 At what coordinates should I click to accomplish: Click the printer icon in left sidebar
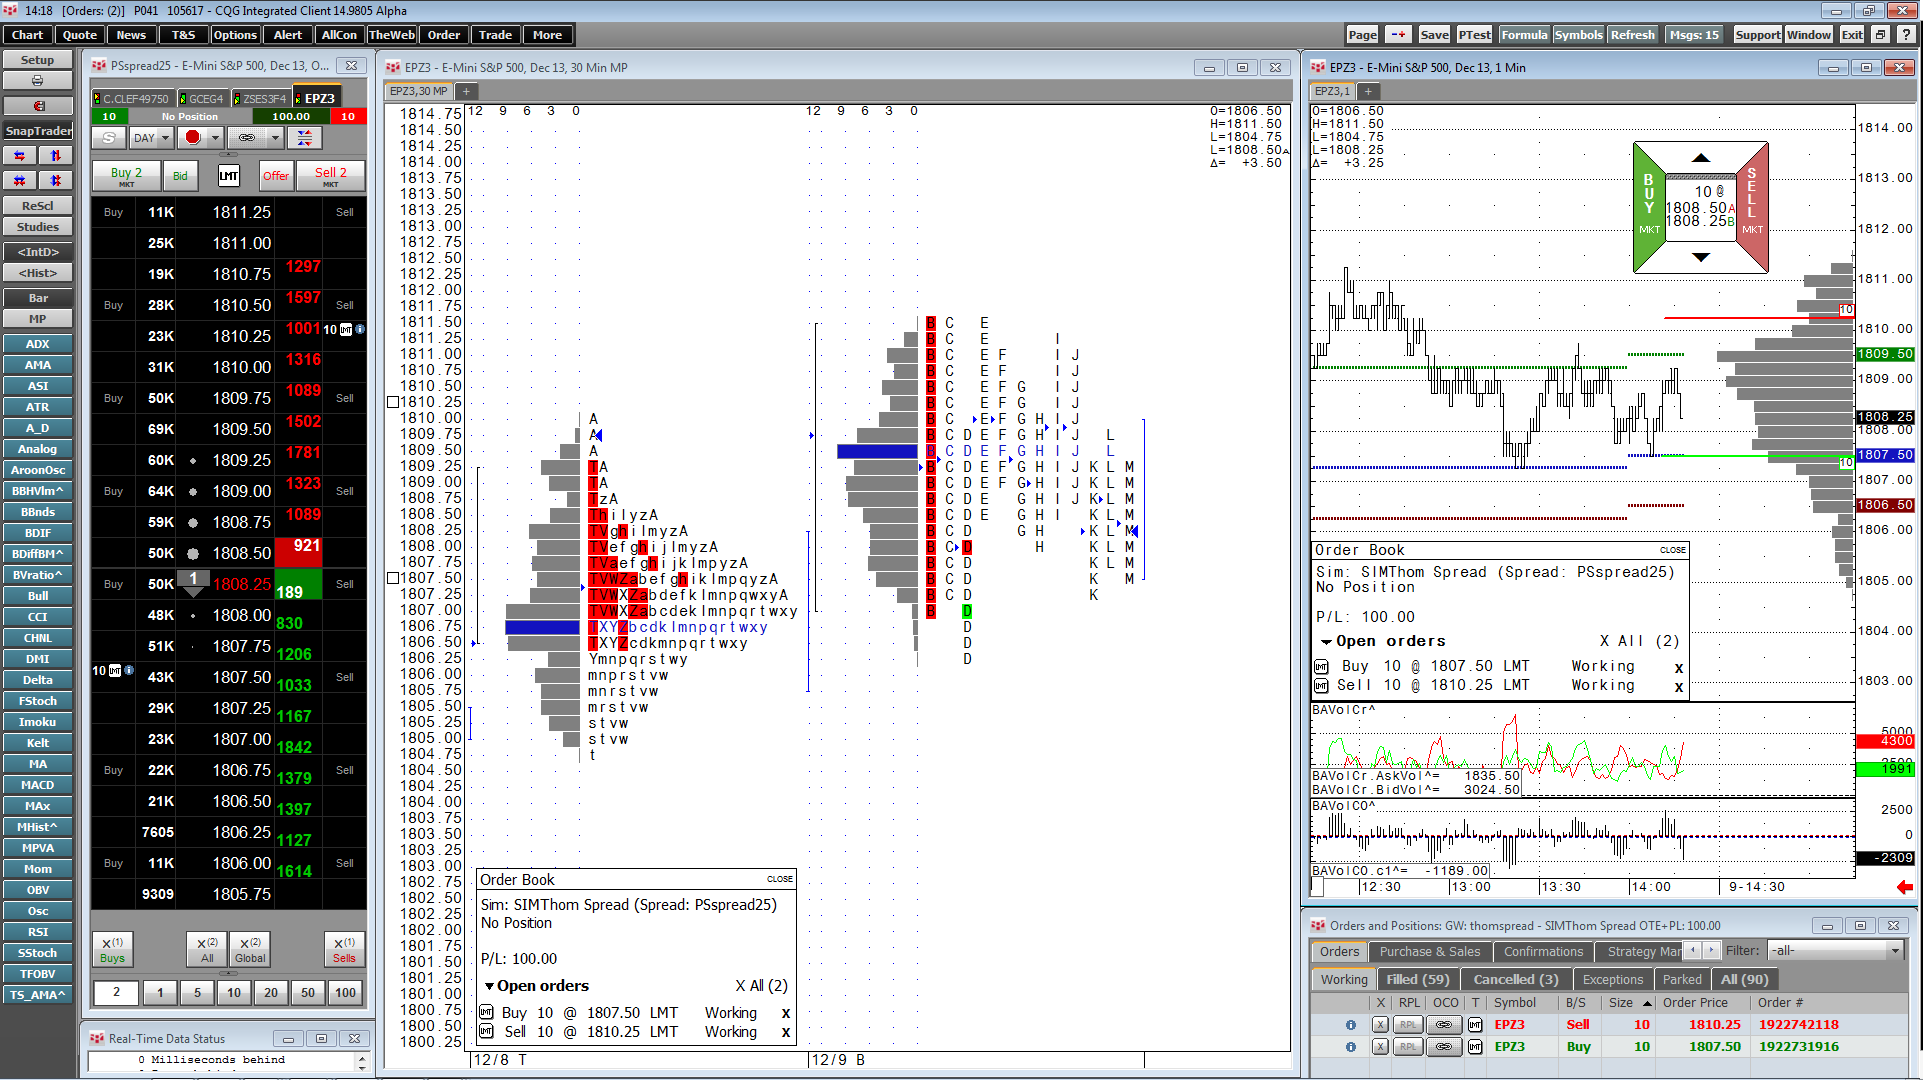click(x=37, y=81)
